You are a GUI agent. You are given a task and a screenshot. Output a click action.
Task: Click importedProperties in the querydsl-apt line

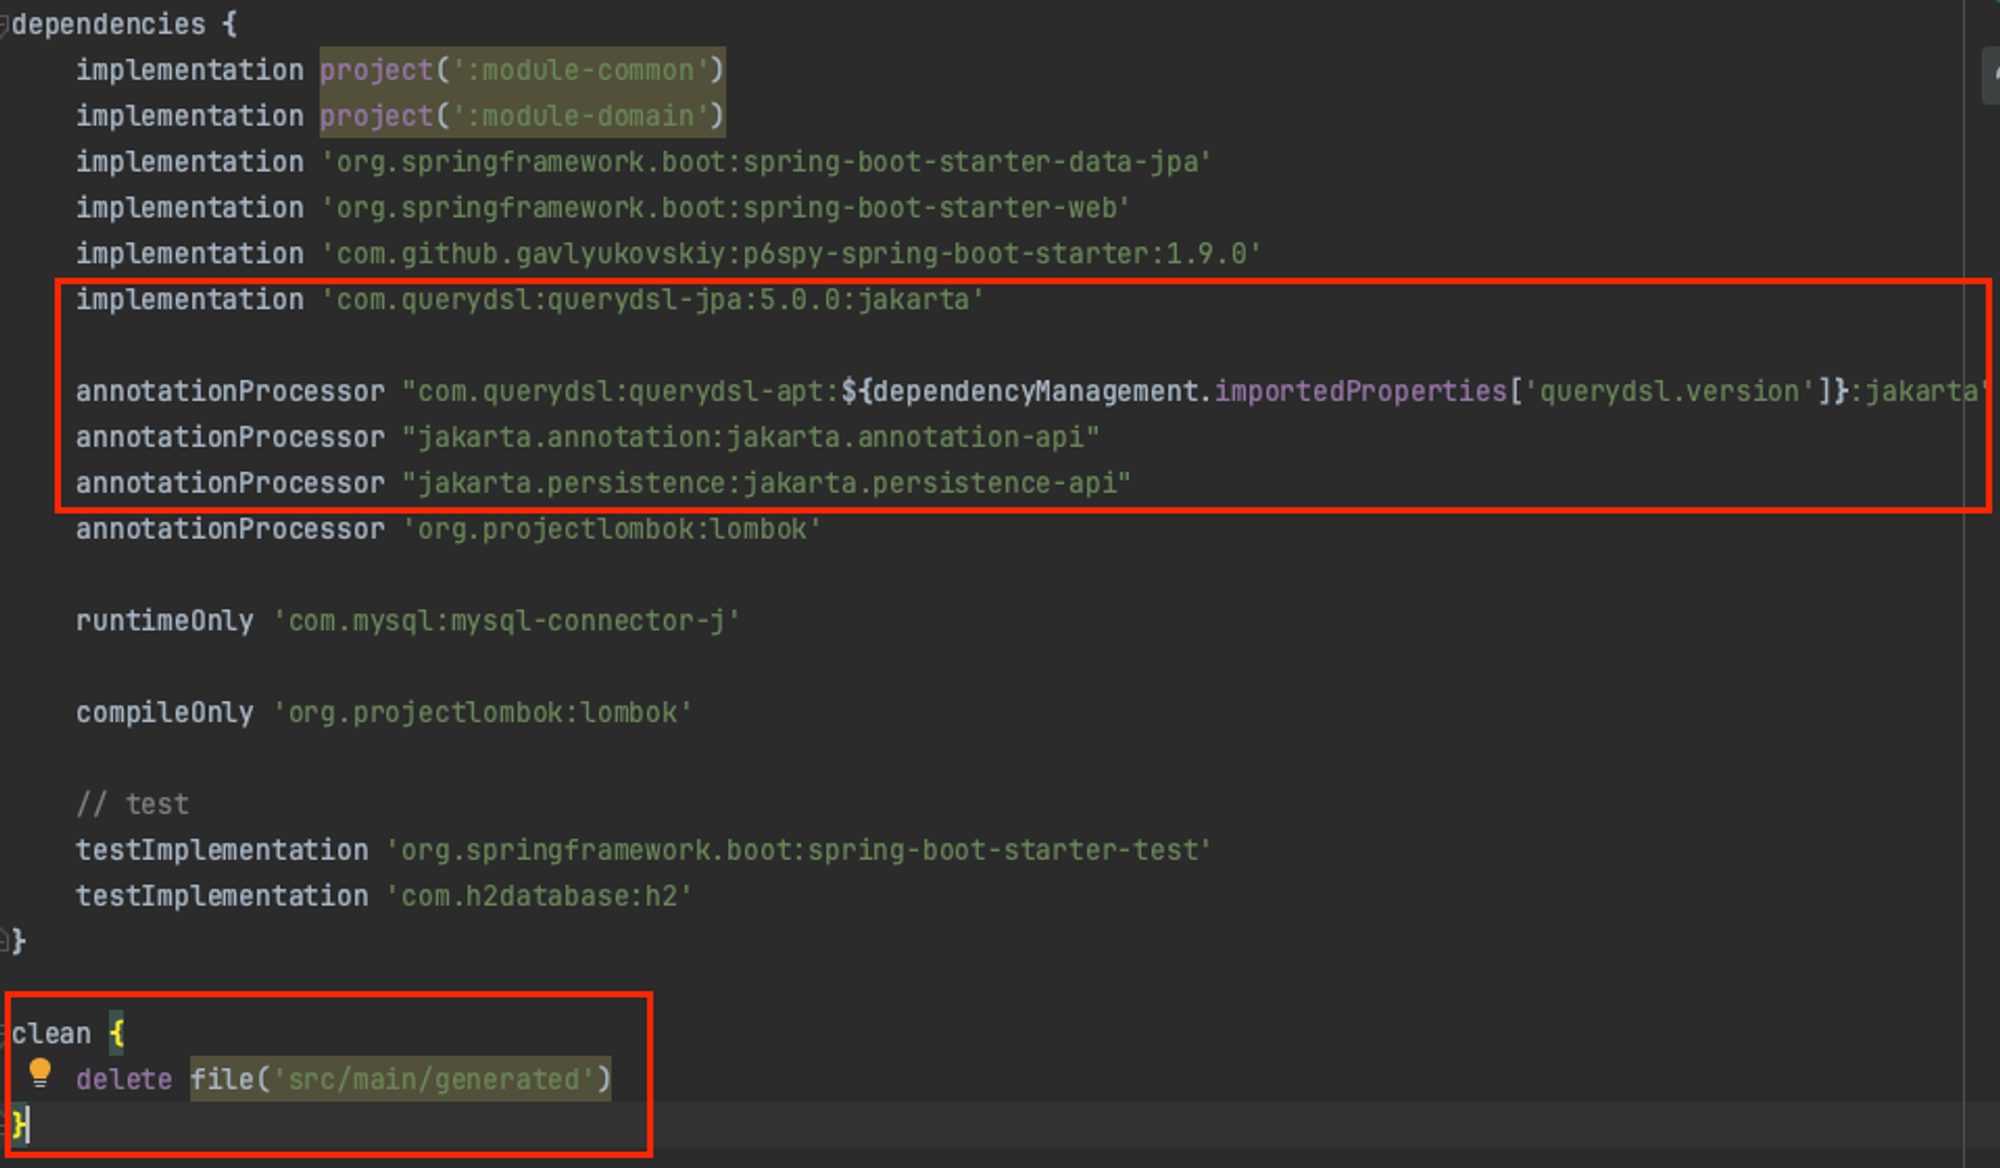(x=1360, y=391)
